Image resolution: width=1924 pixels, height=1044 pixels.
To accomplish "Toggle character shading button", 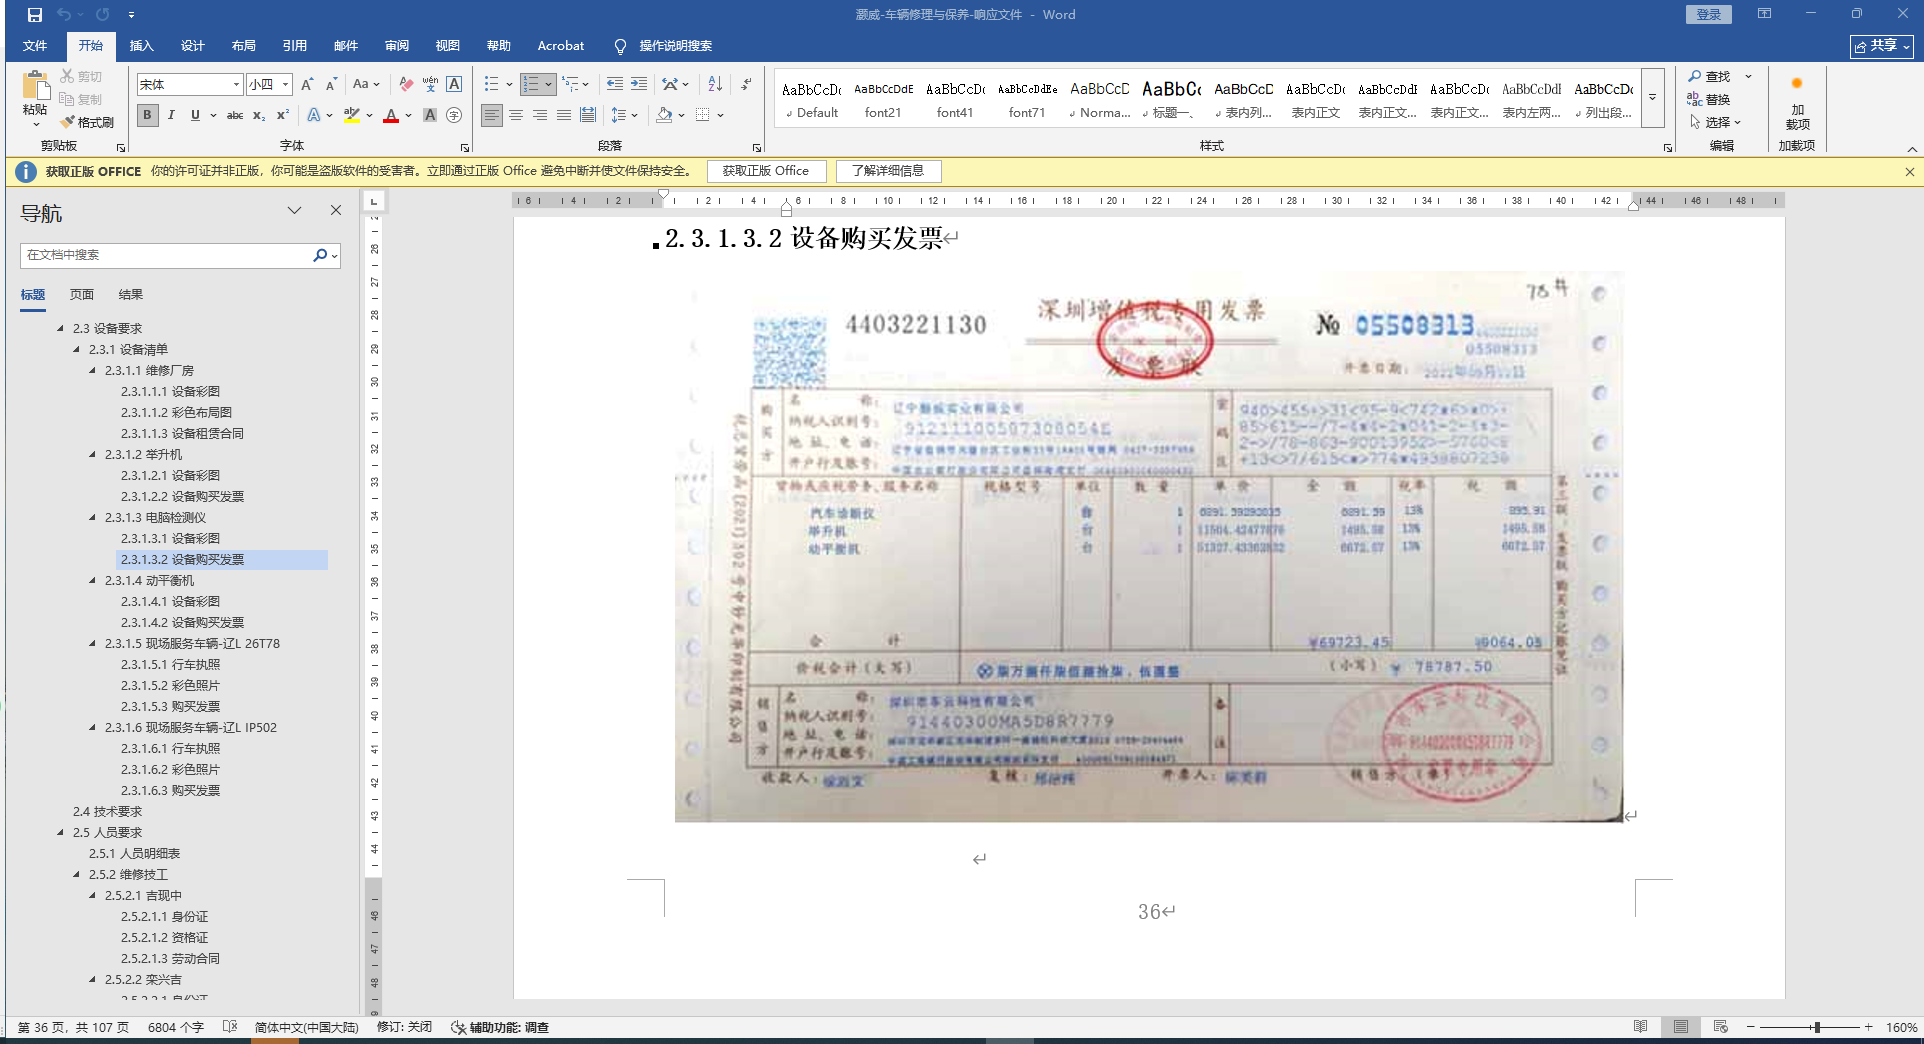I will click(430, 116).
